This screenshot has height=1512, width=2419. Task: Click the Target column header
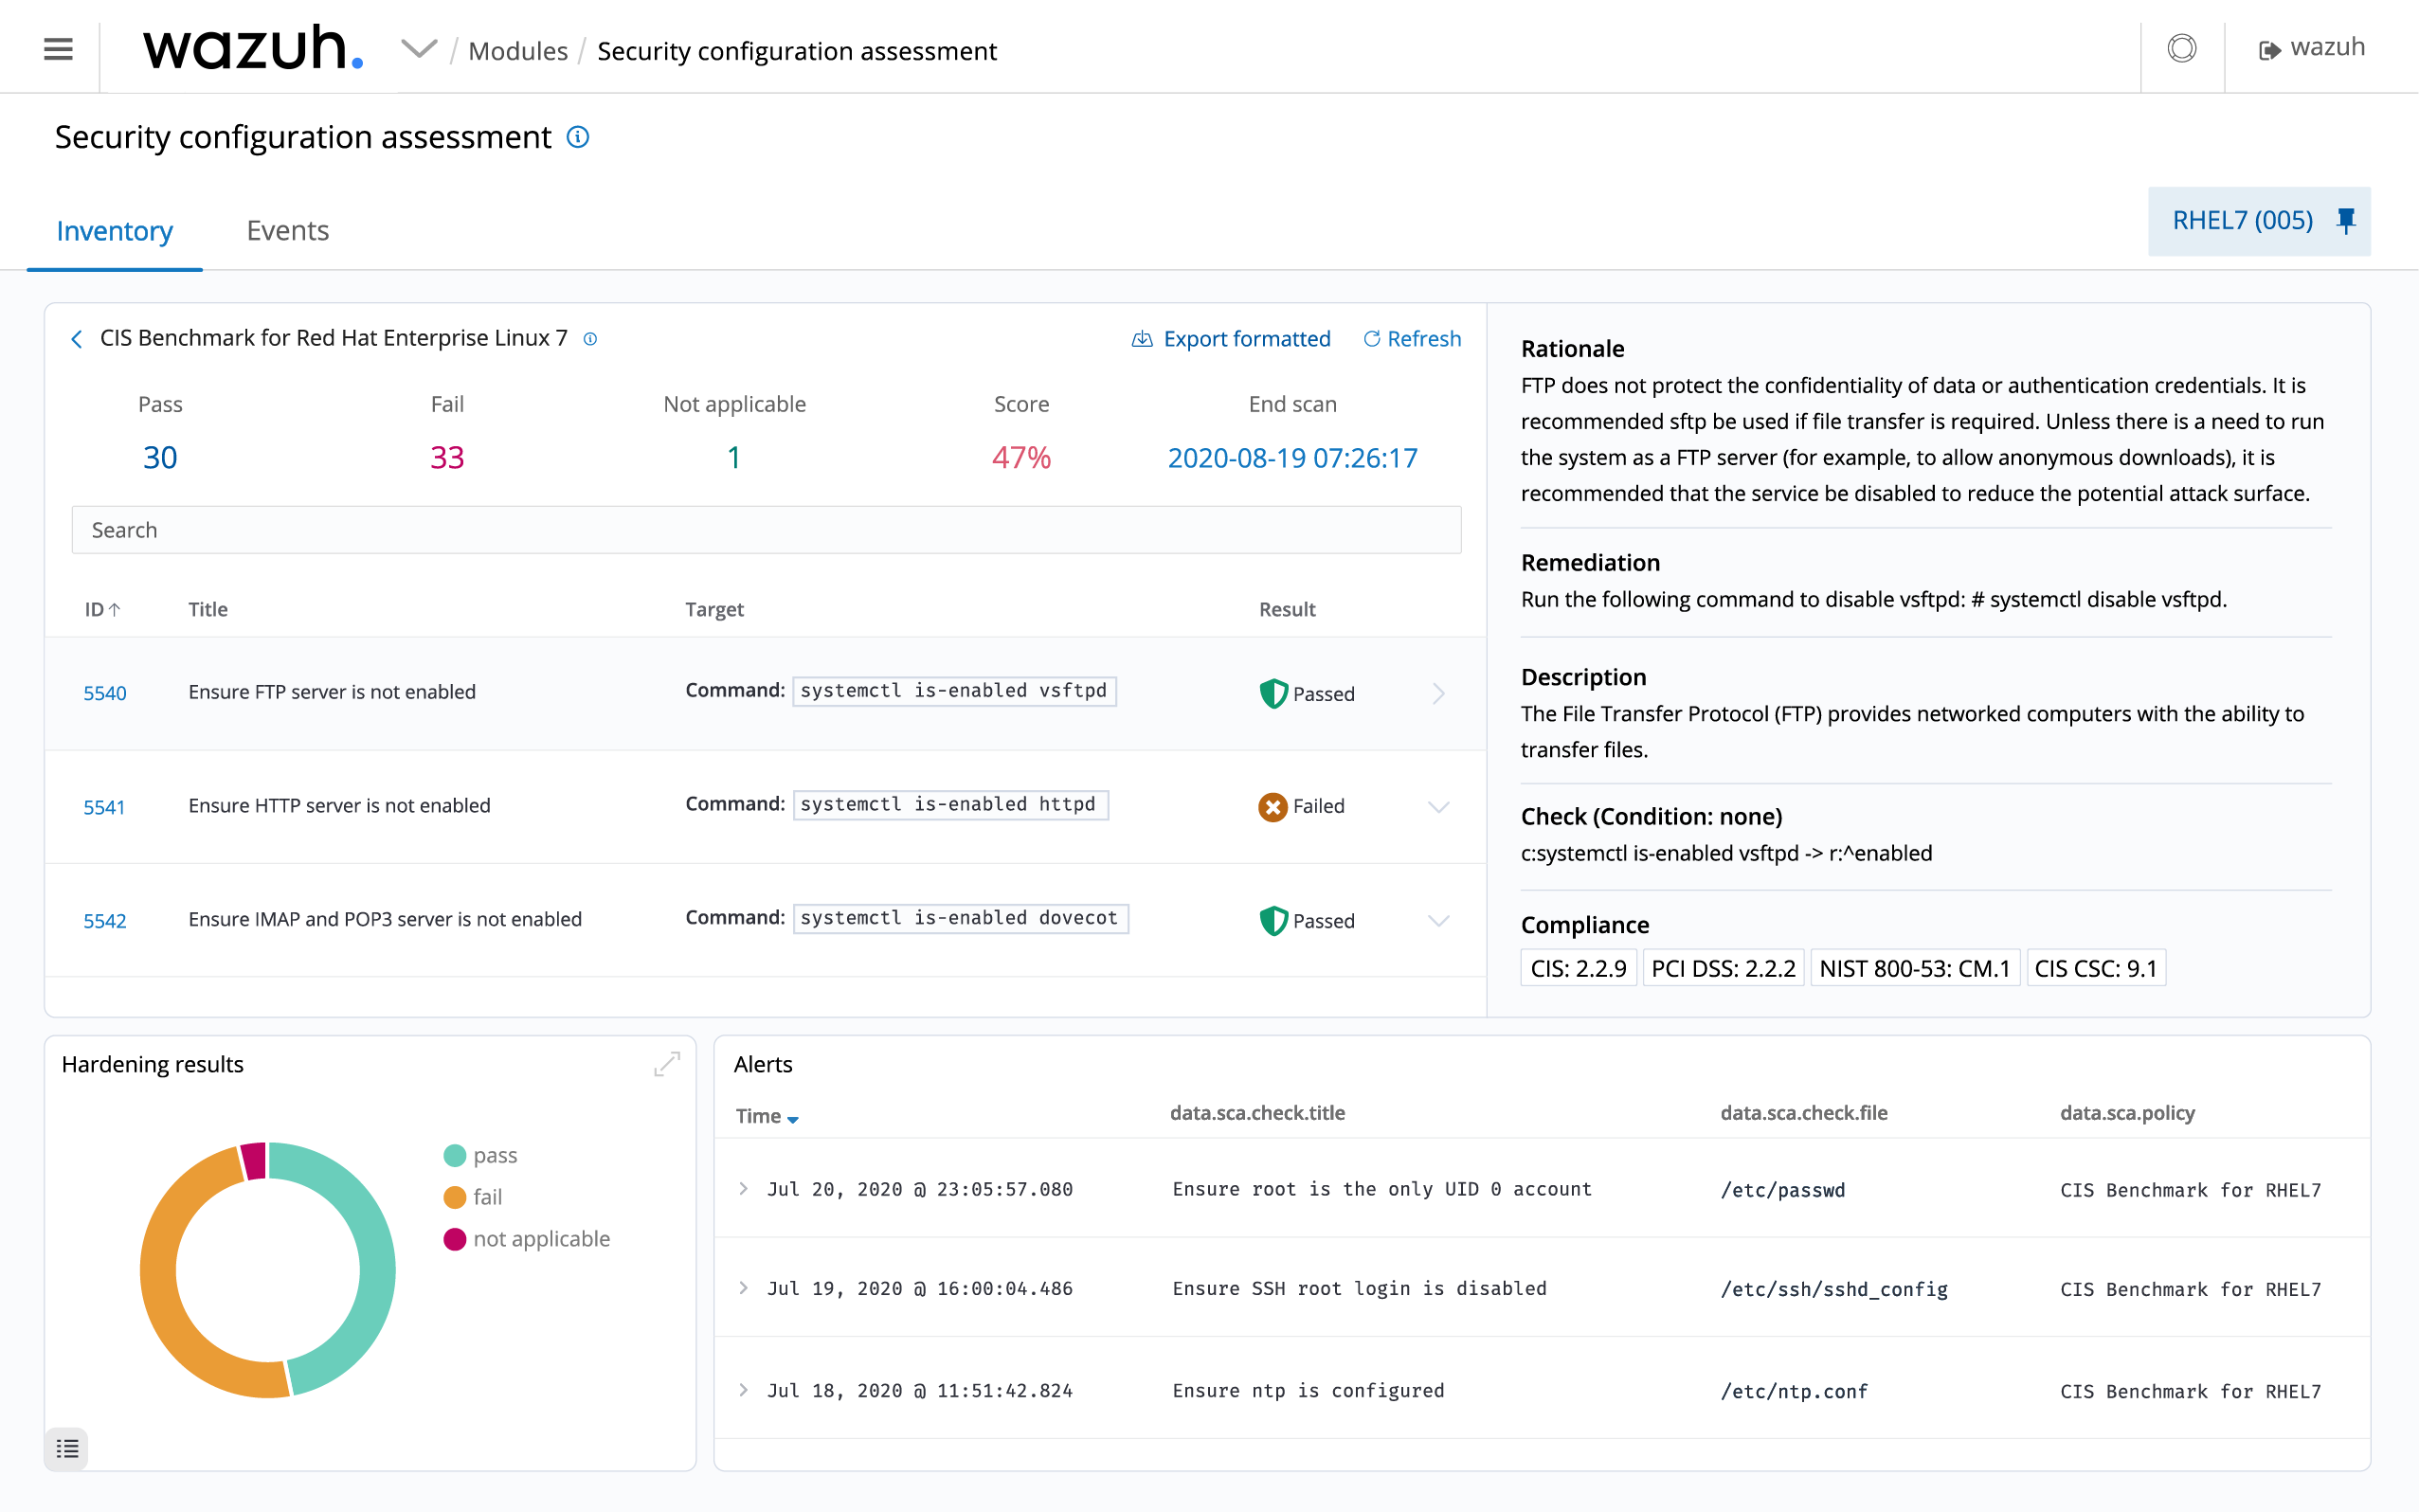tap(714, 609)
